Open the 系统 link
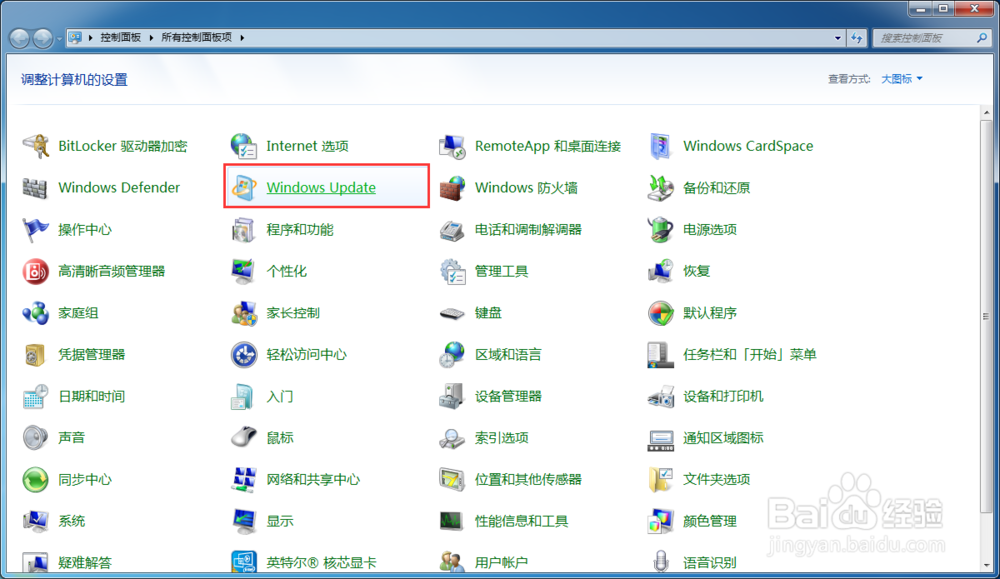 pyautogui.click(x=71, y=522)
